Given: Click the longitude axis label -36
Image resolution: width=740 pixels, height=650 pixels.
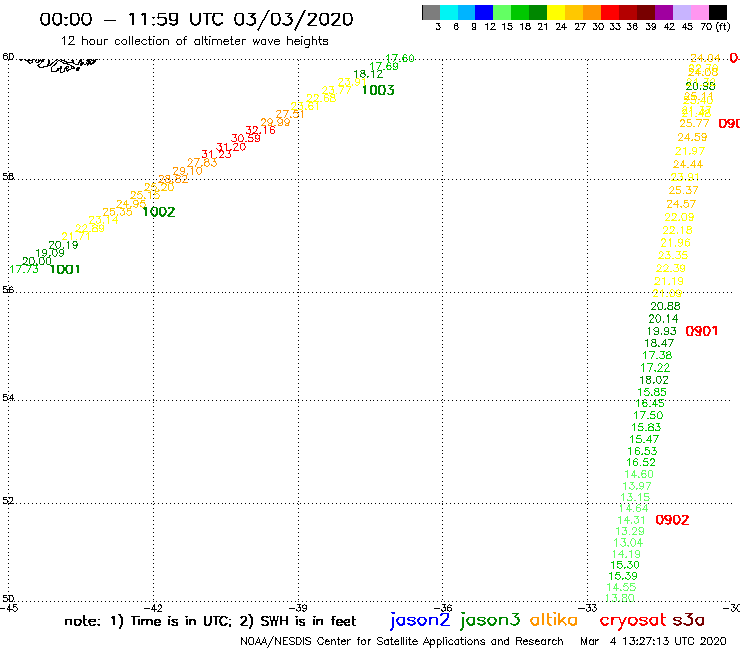Looking at the screenshot, I should pos(443,608).
